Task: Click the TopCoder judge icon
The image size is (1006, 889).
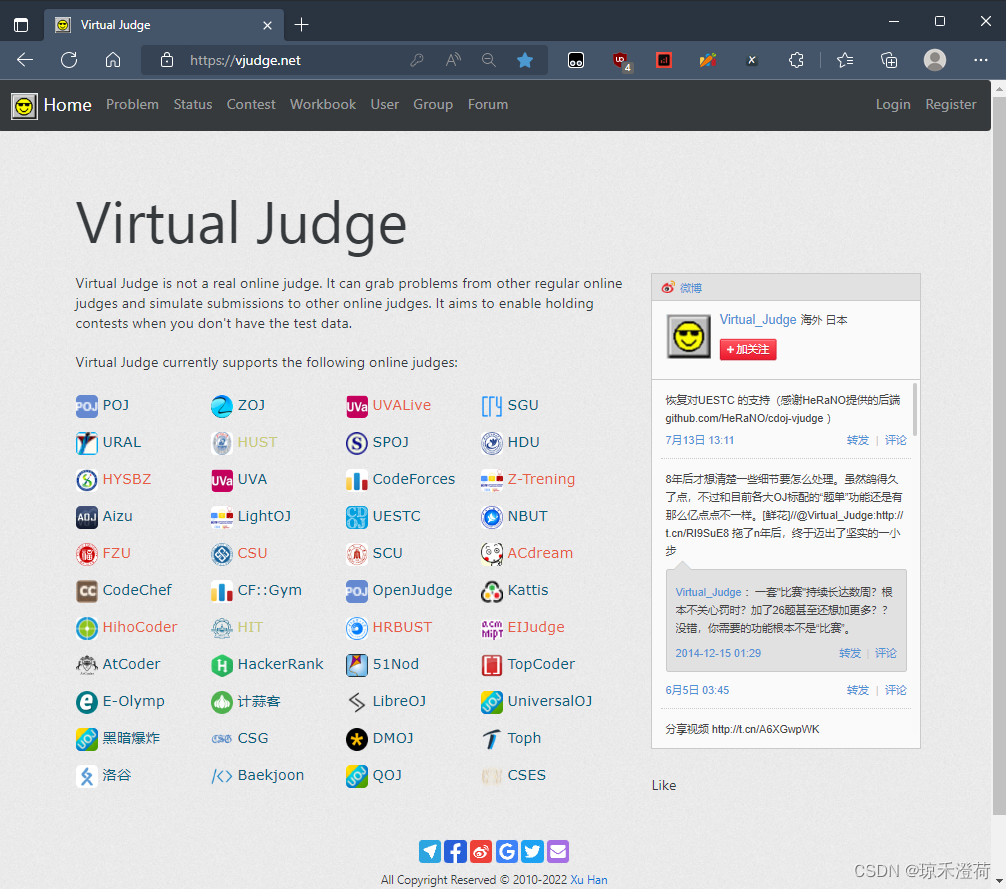Action: 492,664
